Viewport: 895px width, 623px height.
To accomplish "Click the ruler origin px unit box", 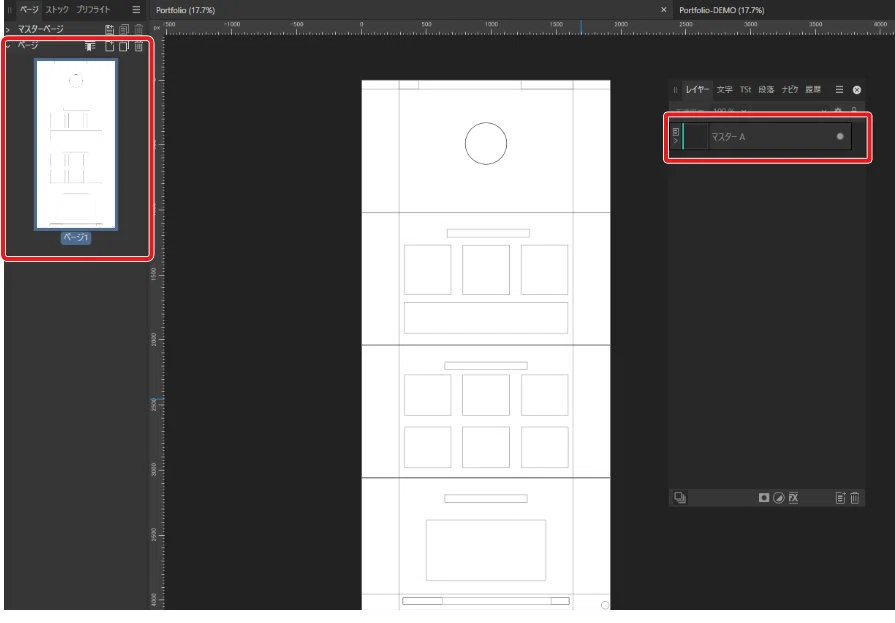I will (157, 28).
